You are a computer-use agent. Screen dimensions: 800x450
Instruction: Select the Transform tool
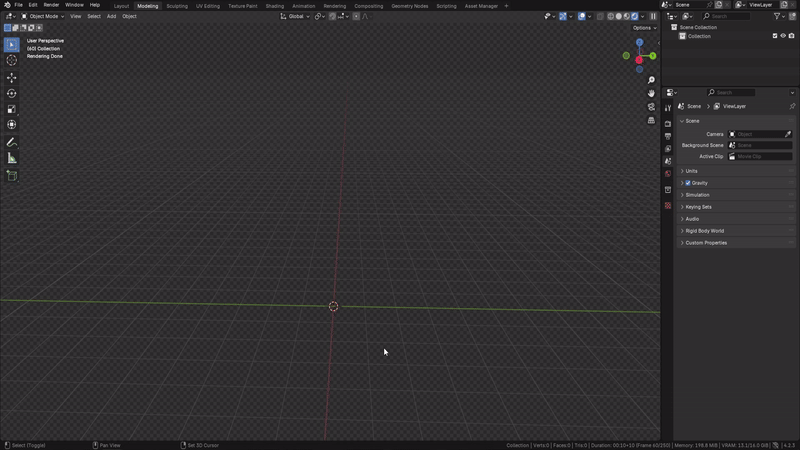point(12,124)
